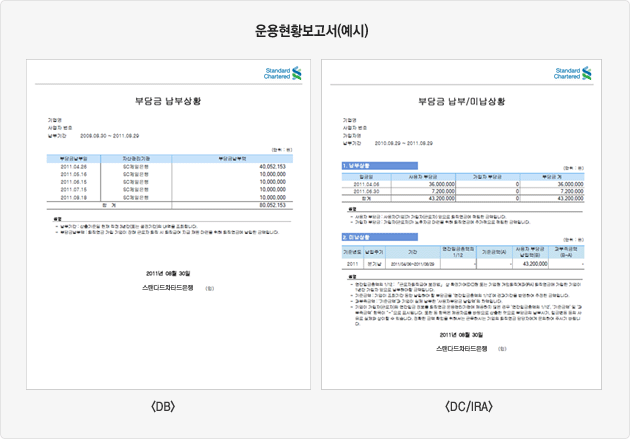
Task: Click the total amount '80,052,153'
Action: point(272,205)
